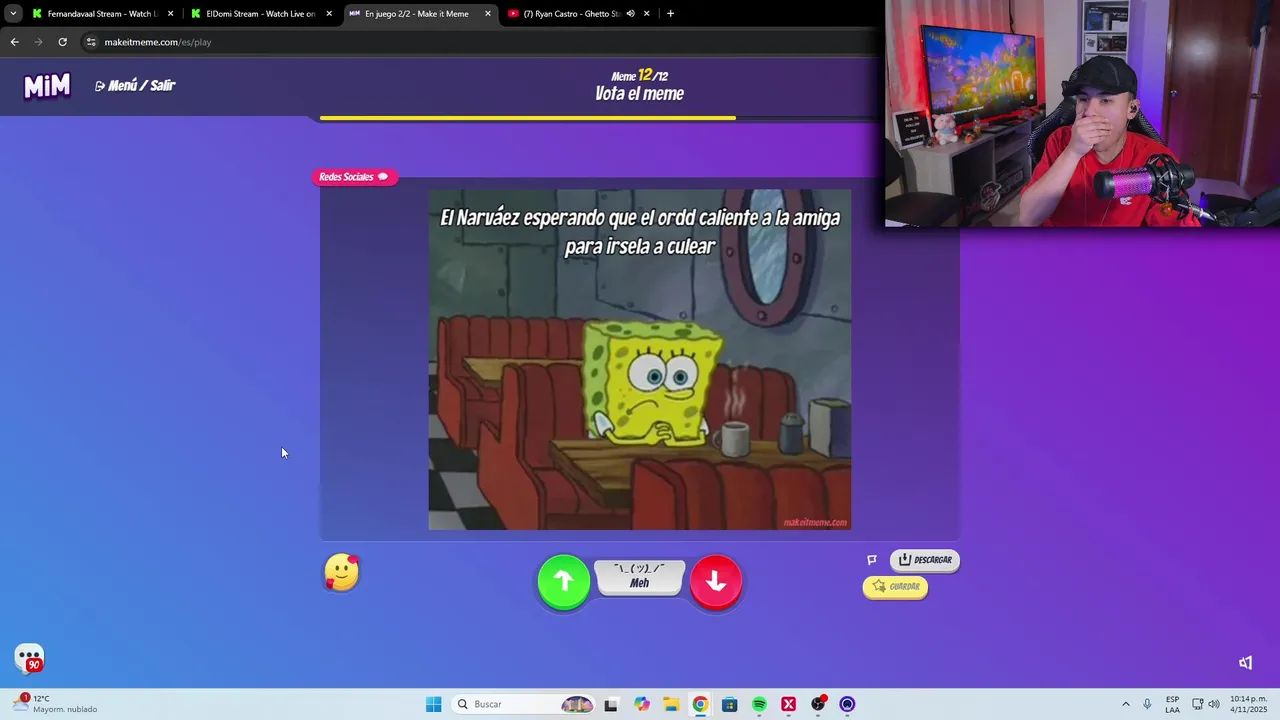
Task: Open the weather widget showing 12°C
Action: 55,704
